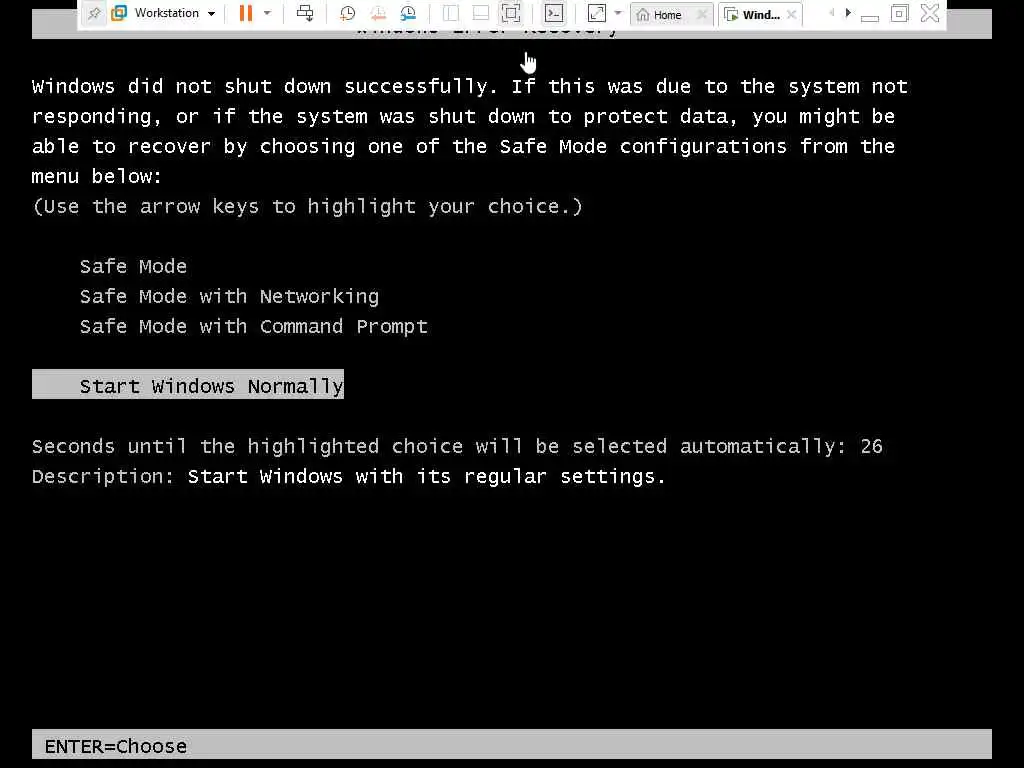Close the Wind... VM tab
Viewport: 1024px width, 768px height.
[x=792, y=14]
